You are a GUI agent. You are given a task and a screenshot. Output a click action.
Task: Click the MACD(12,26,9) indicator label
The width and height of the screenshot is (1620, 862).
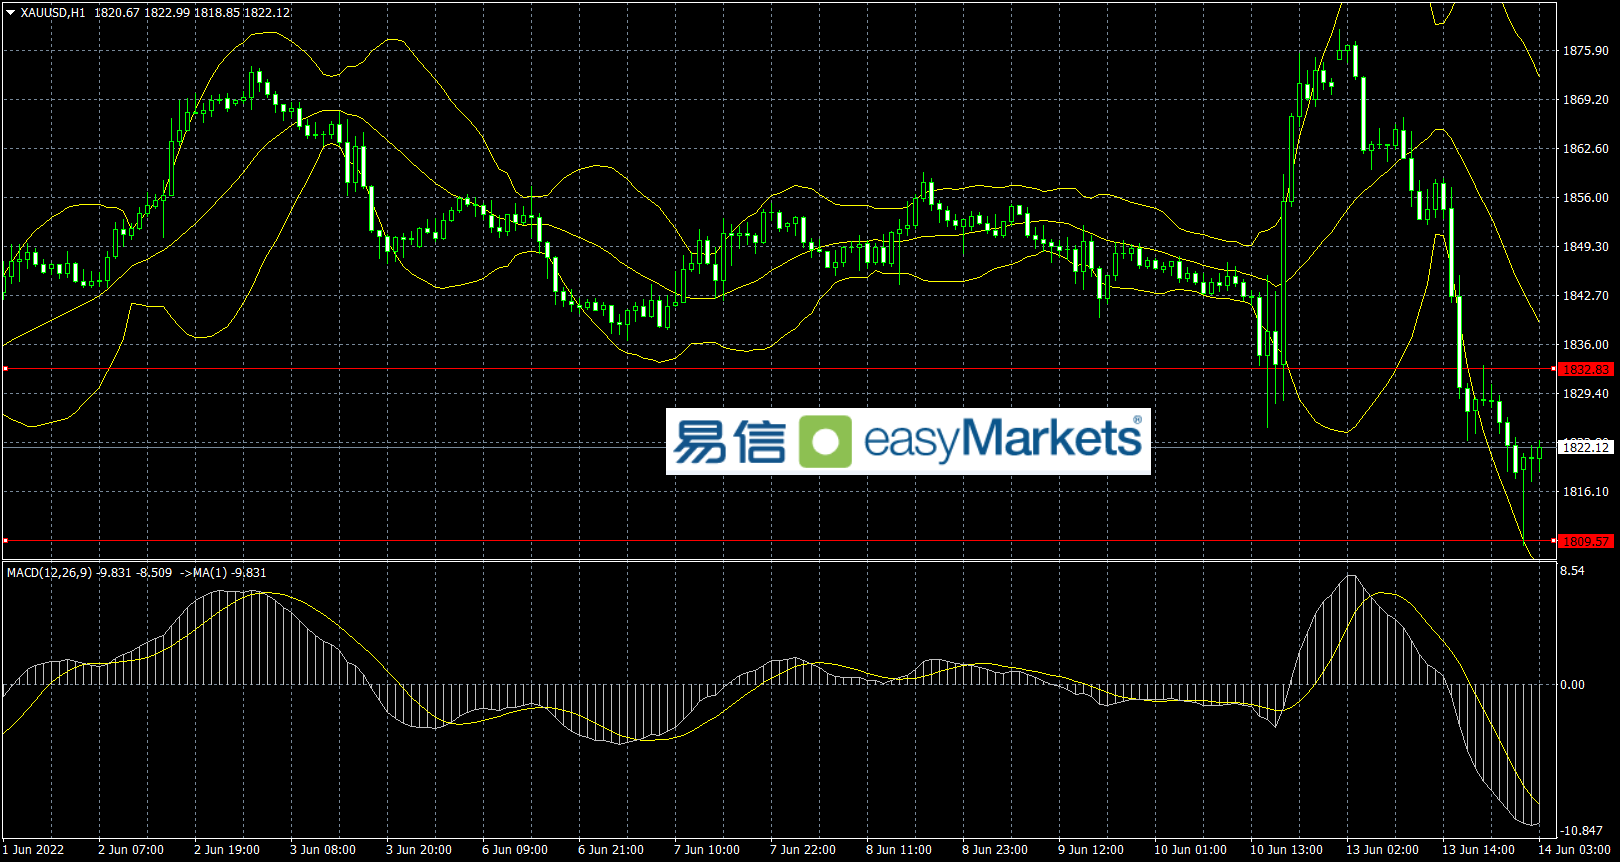click(x=50, y=573)
